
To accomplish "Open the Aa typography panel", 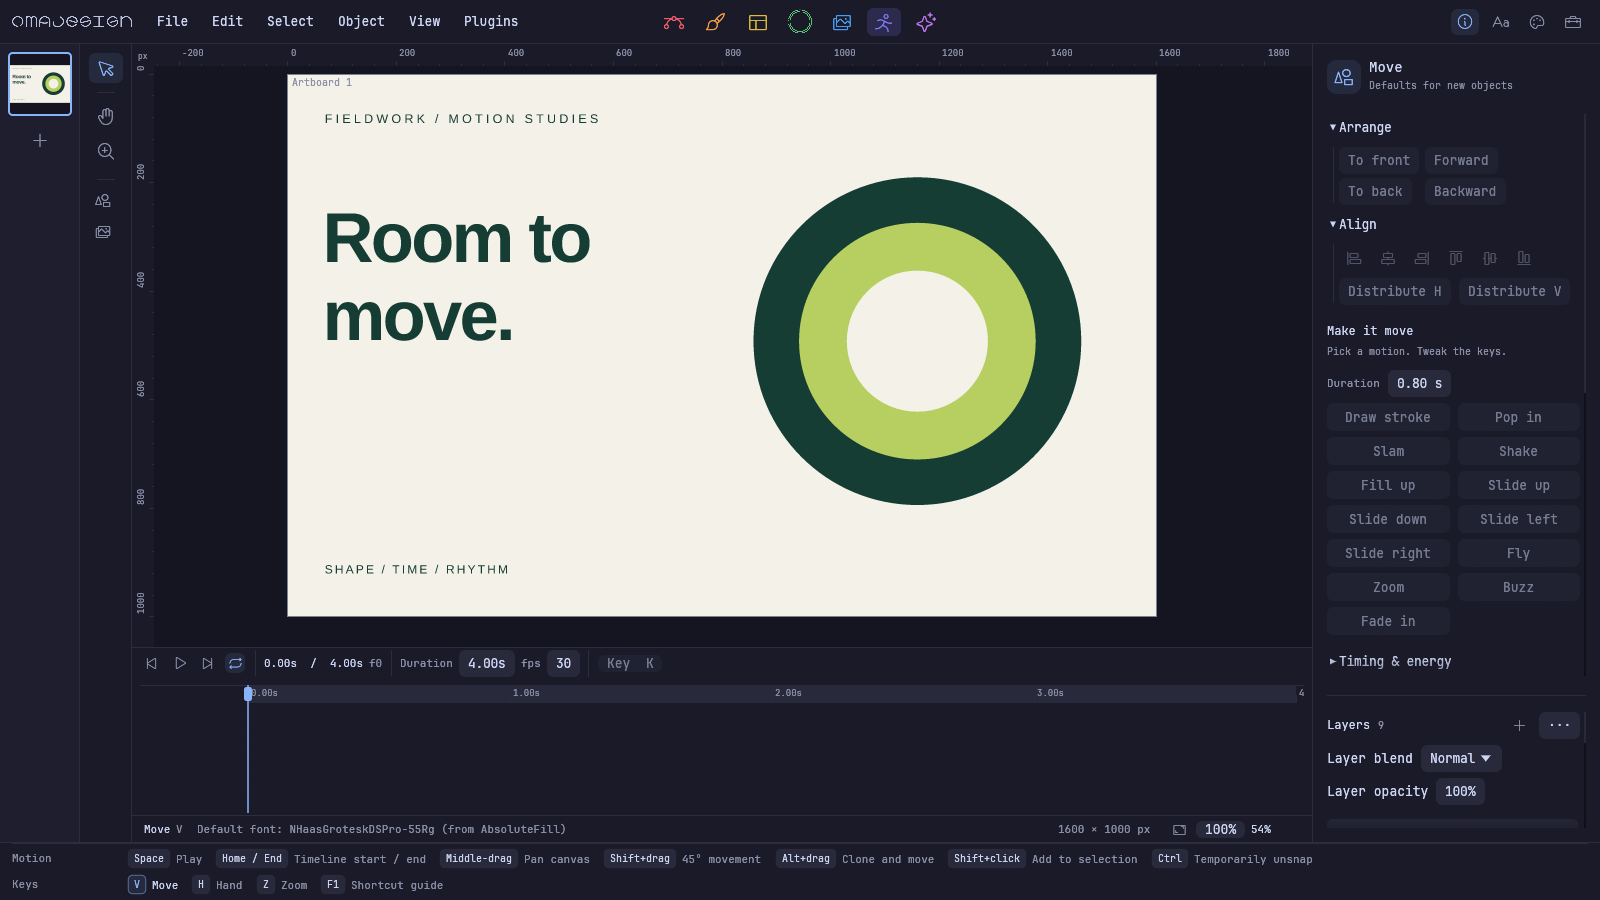I will coord(1501,22).
